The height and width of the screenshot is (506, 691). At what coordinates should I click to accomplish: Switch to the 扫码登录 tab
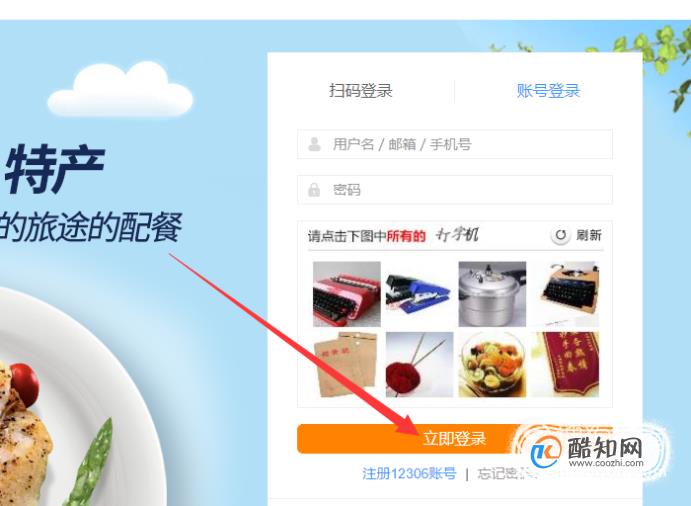[x=360, y=91]
